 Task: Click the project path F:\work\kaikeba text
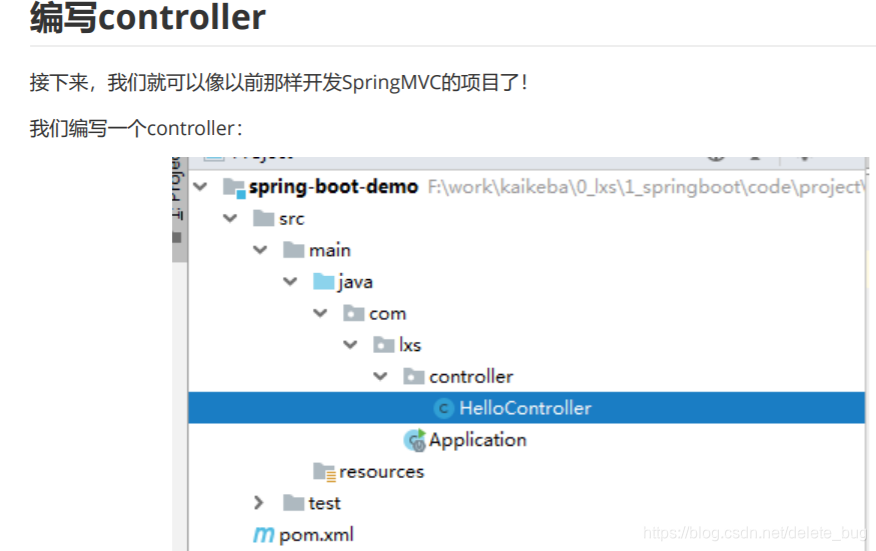[646, 187]
